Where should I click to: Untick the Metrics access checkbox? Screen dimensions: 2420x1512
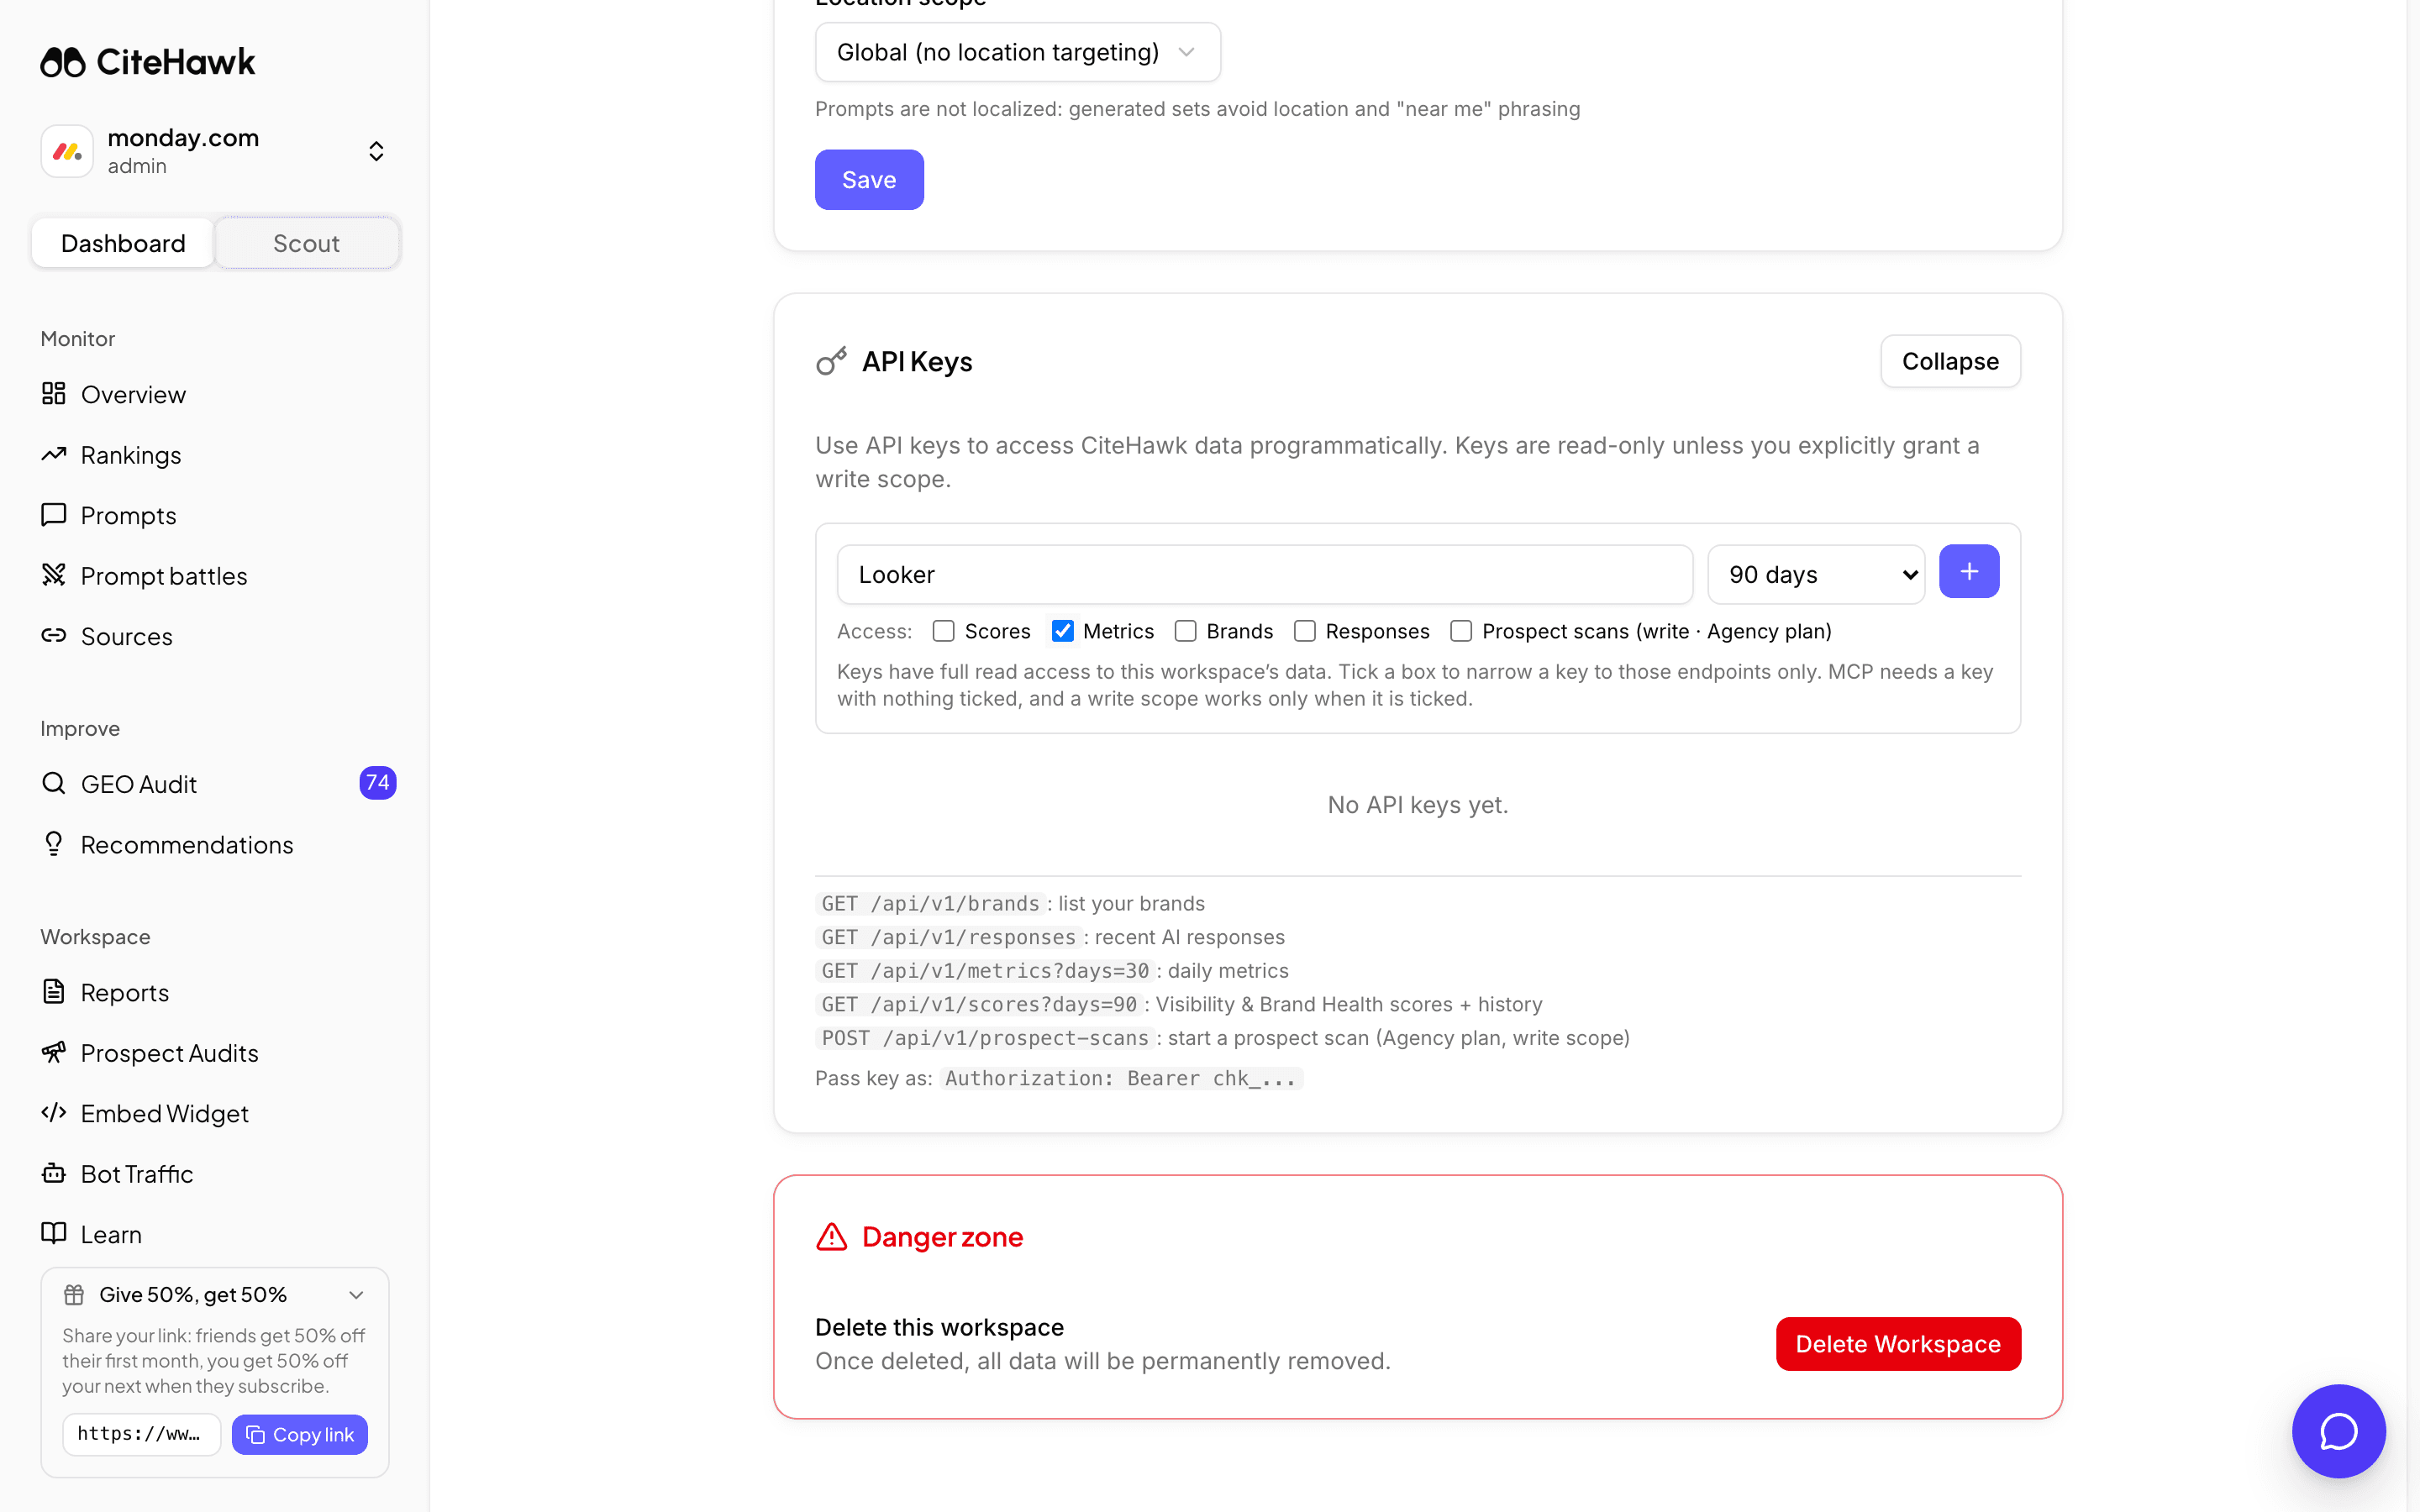(1063, 631)
